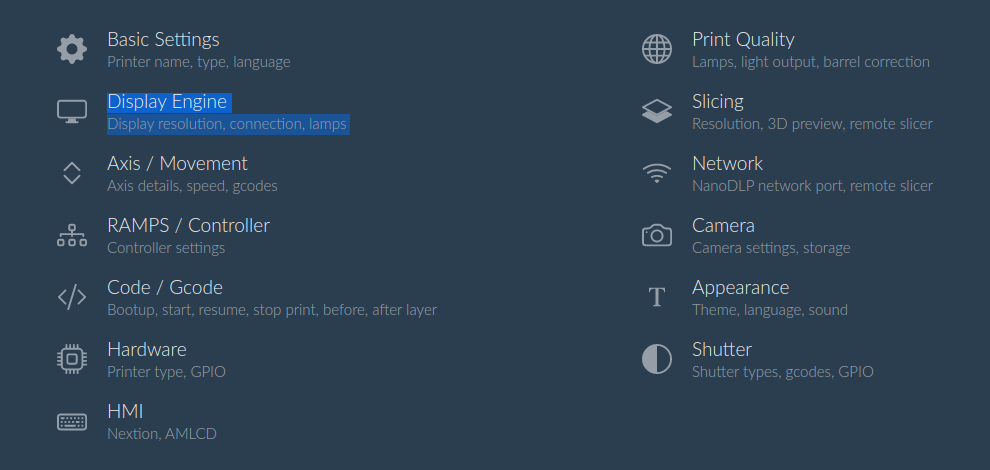Click the Camera icon
990x470 pixels.
pyautogui.click(x=657, y=235)
